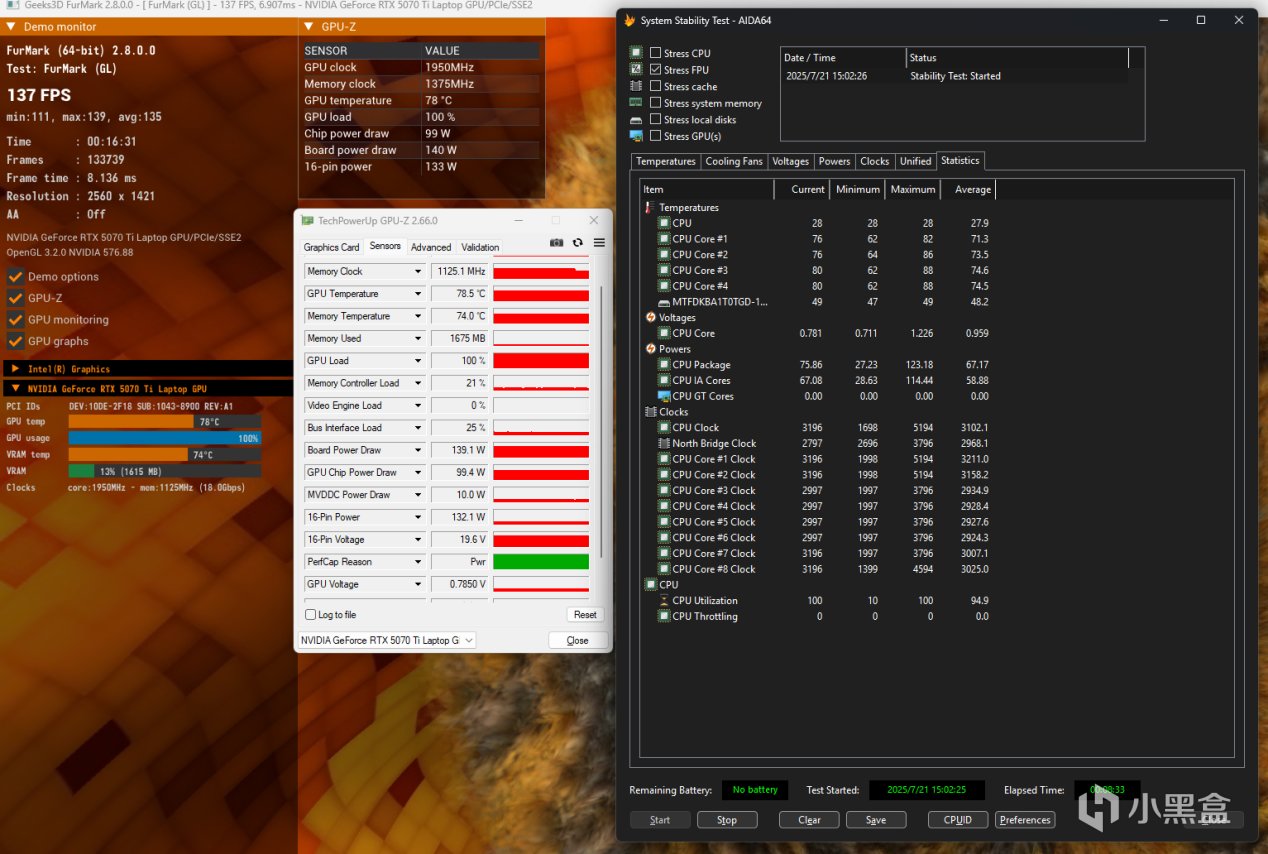Check the Log to file box in GPU-Z
Screen dimensions: 1268x854
click(x=310, y=615)
